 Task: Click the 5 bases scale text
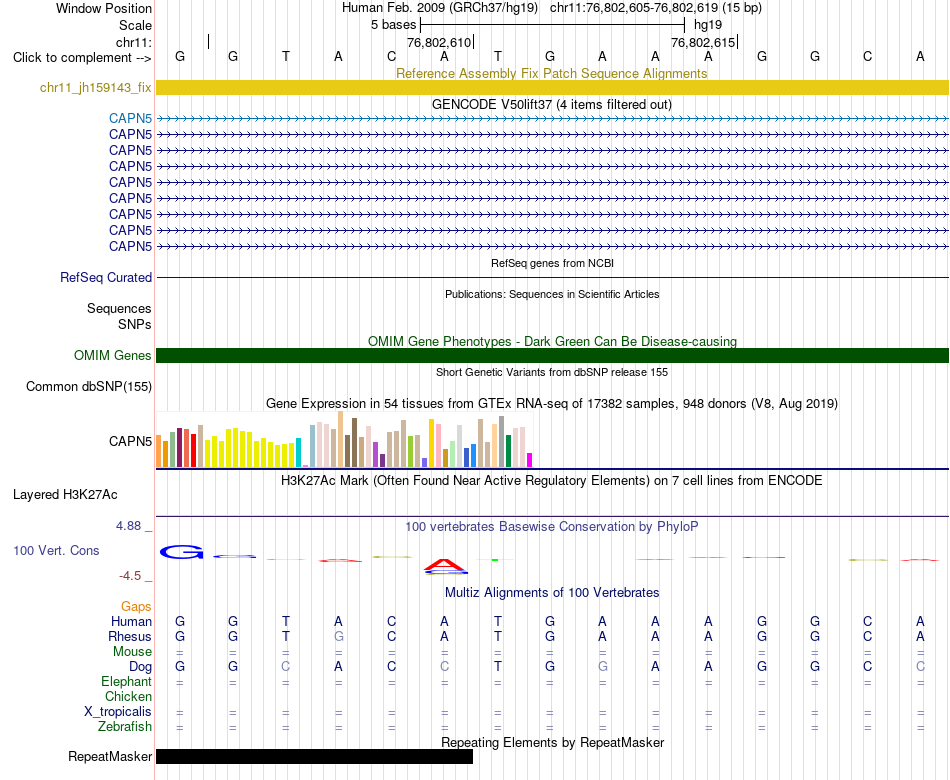click(394, 25)
